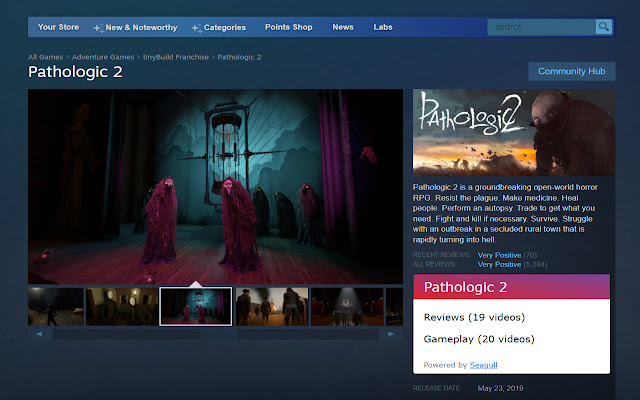Click the Pathologic 2 page title
640x400 pixels.
[75, 72]
